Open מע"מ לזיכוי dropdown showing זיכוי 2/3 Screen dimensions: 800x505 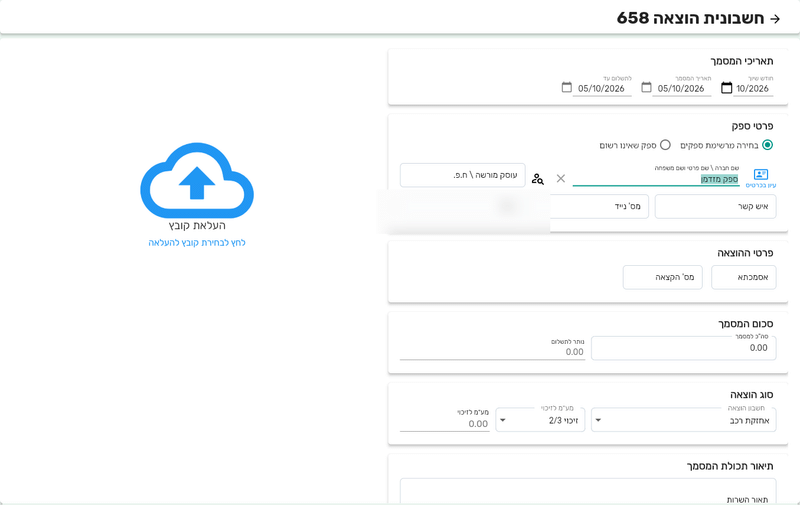pyautogui.click(x=540, y=420)
